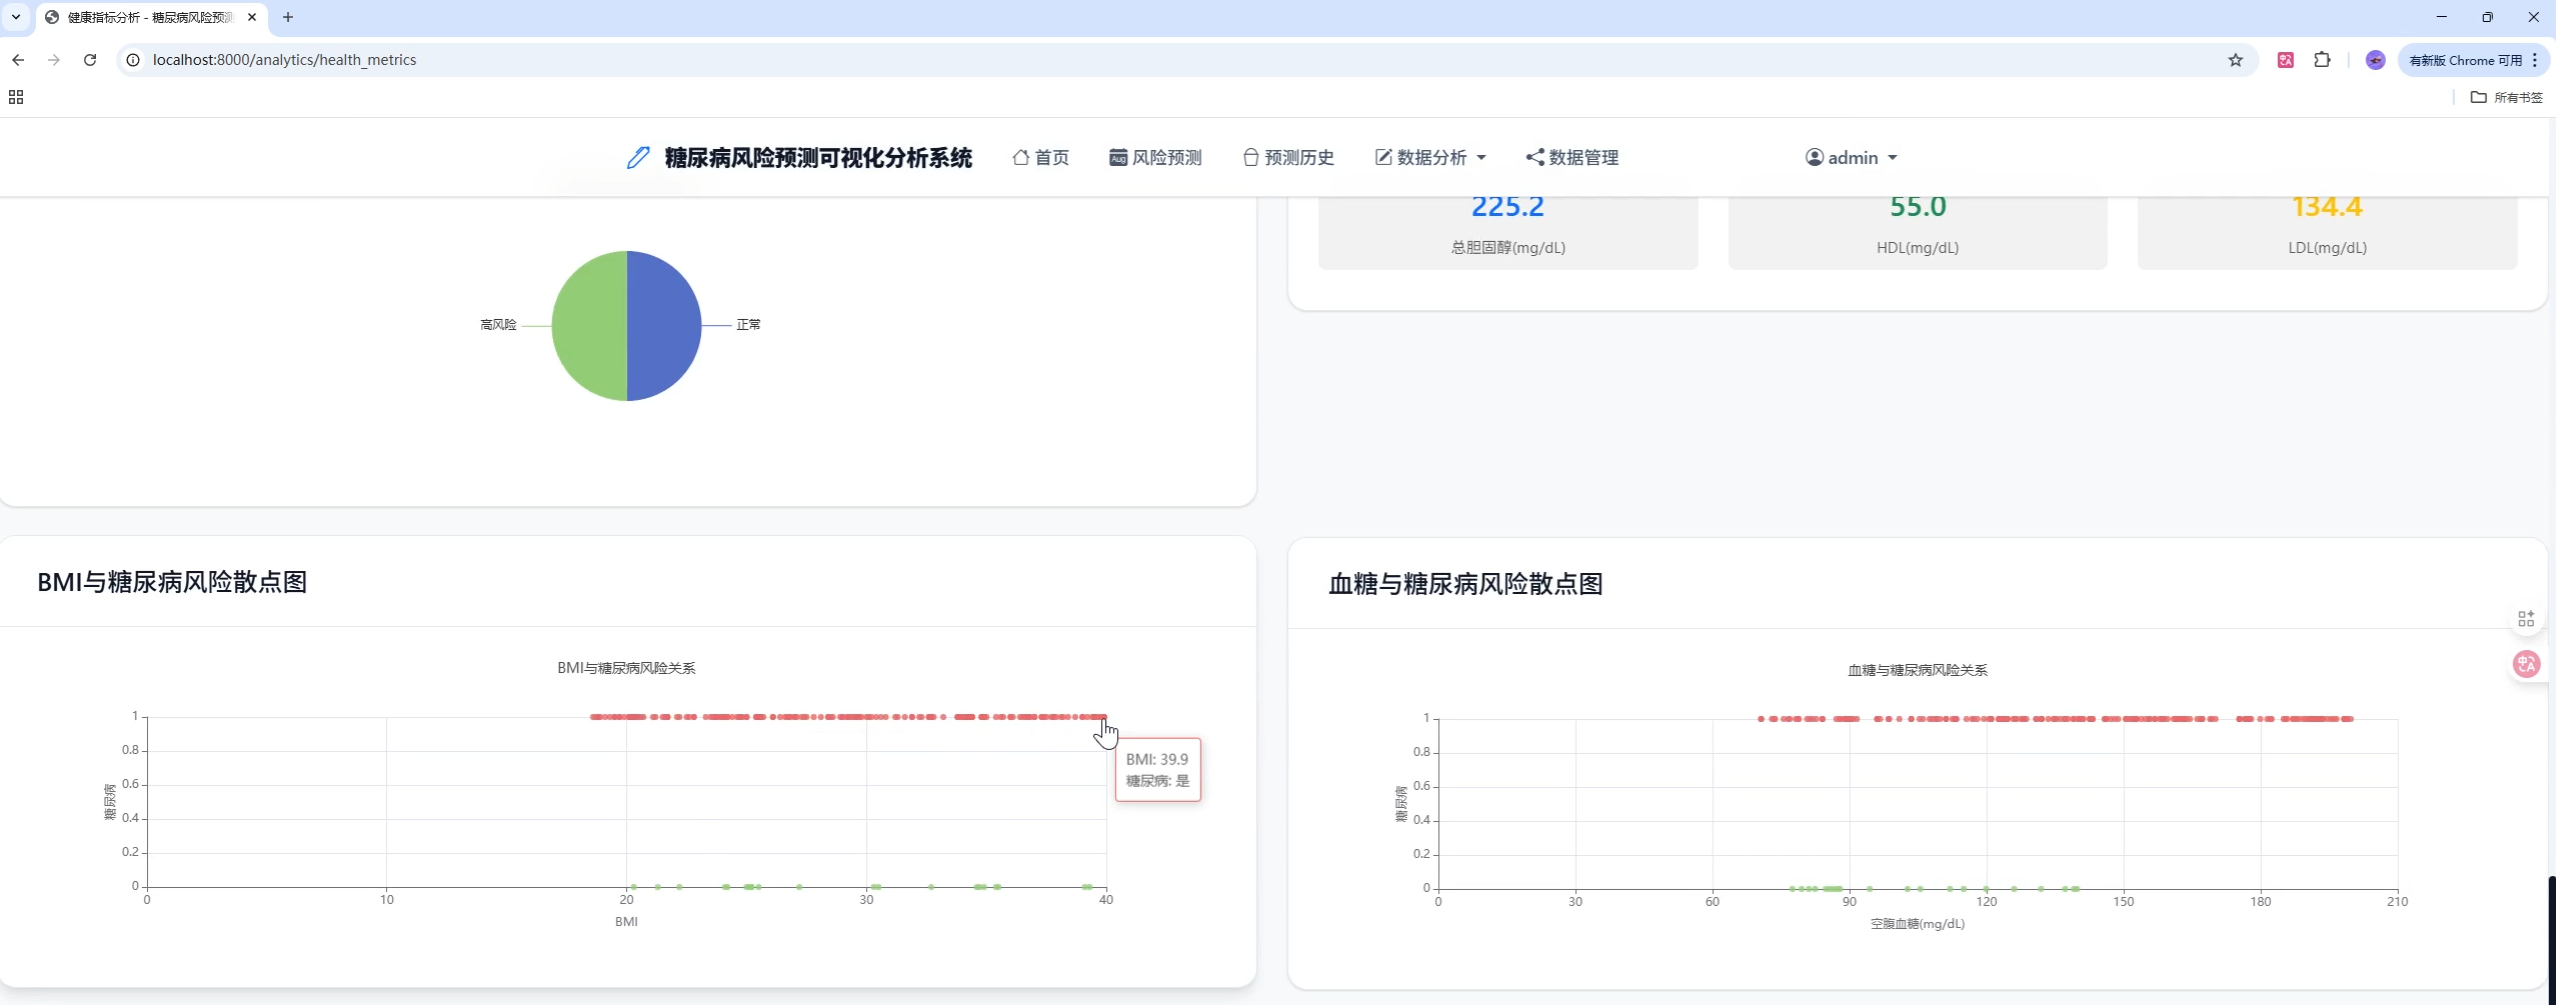2556x1005 pixels.
Task: Open 所有书签 from the bookmarks bar
Action: [2506, 97]
